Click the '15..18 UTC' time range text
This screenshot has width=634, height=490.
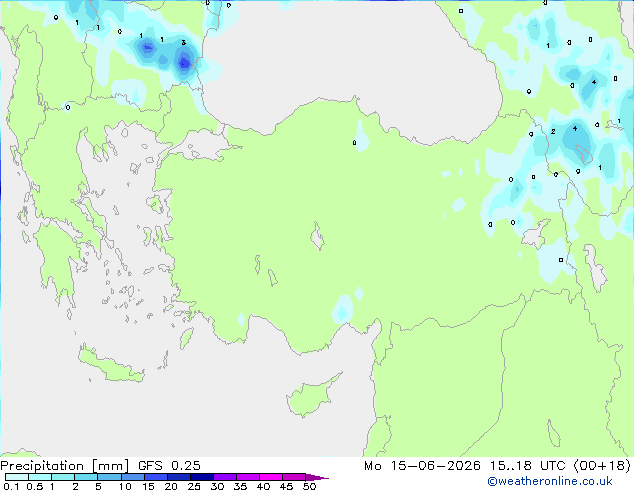[x=527, y=466]
